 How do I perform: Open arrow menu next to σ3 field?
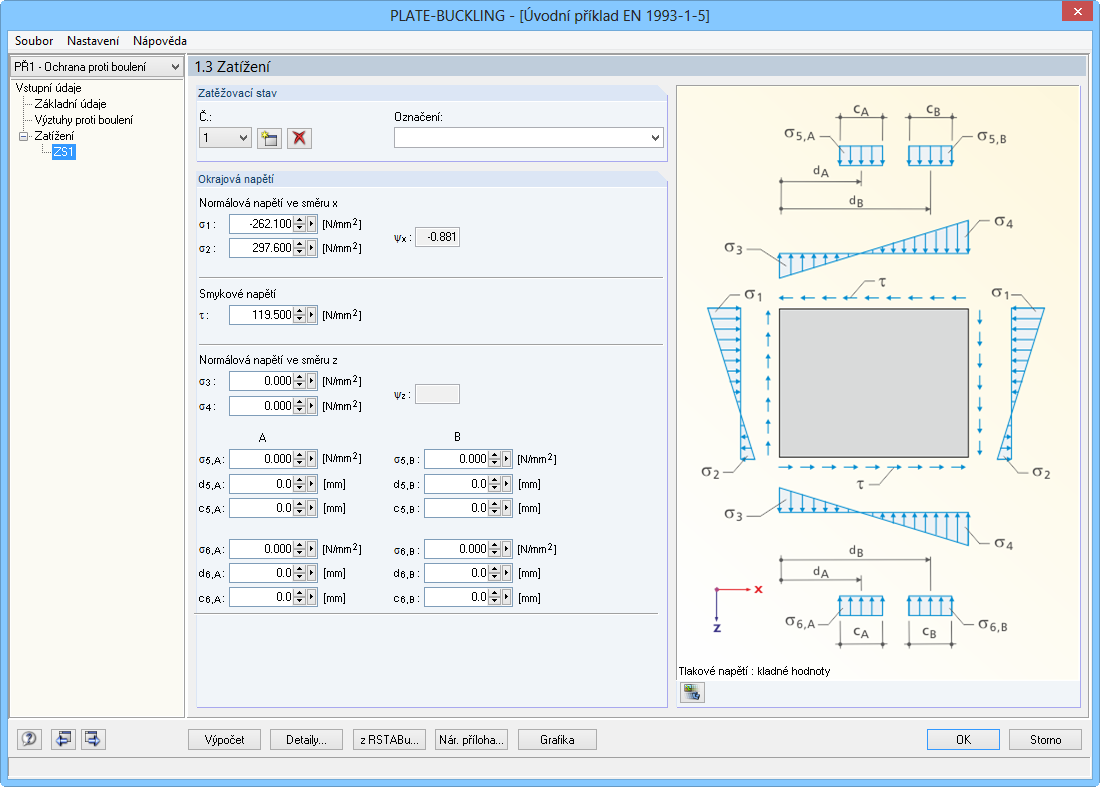(x=312, y=381)
